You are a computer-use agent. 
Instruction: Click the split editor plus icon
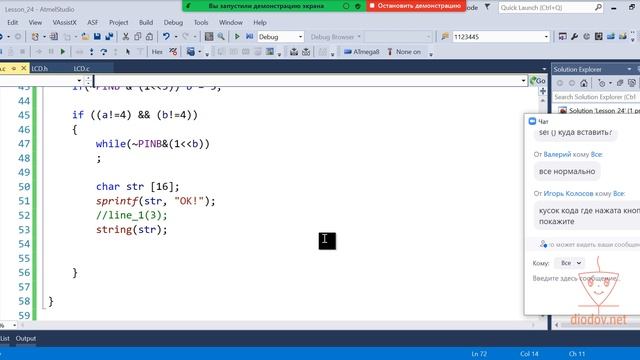[x=543, y=91]
